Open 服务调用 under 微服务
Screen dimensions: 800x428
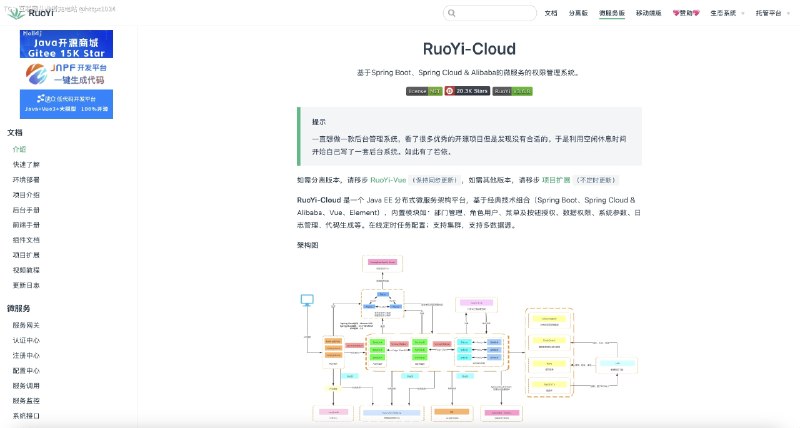tap(26, 386)
